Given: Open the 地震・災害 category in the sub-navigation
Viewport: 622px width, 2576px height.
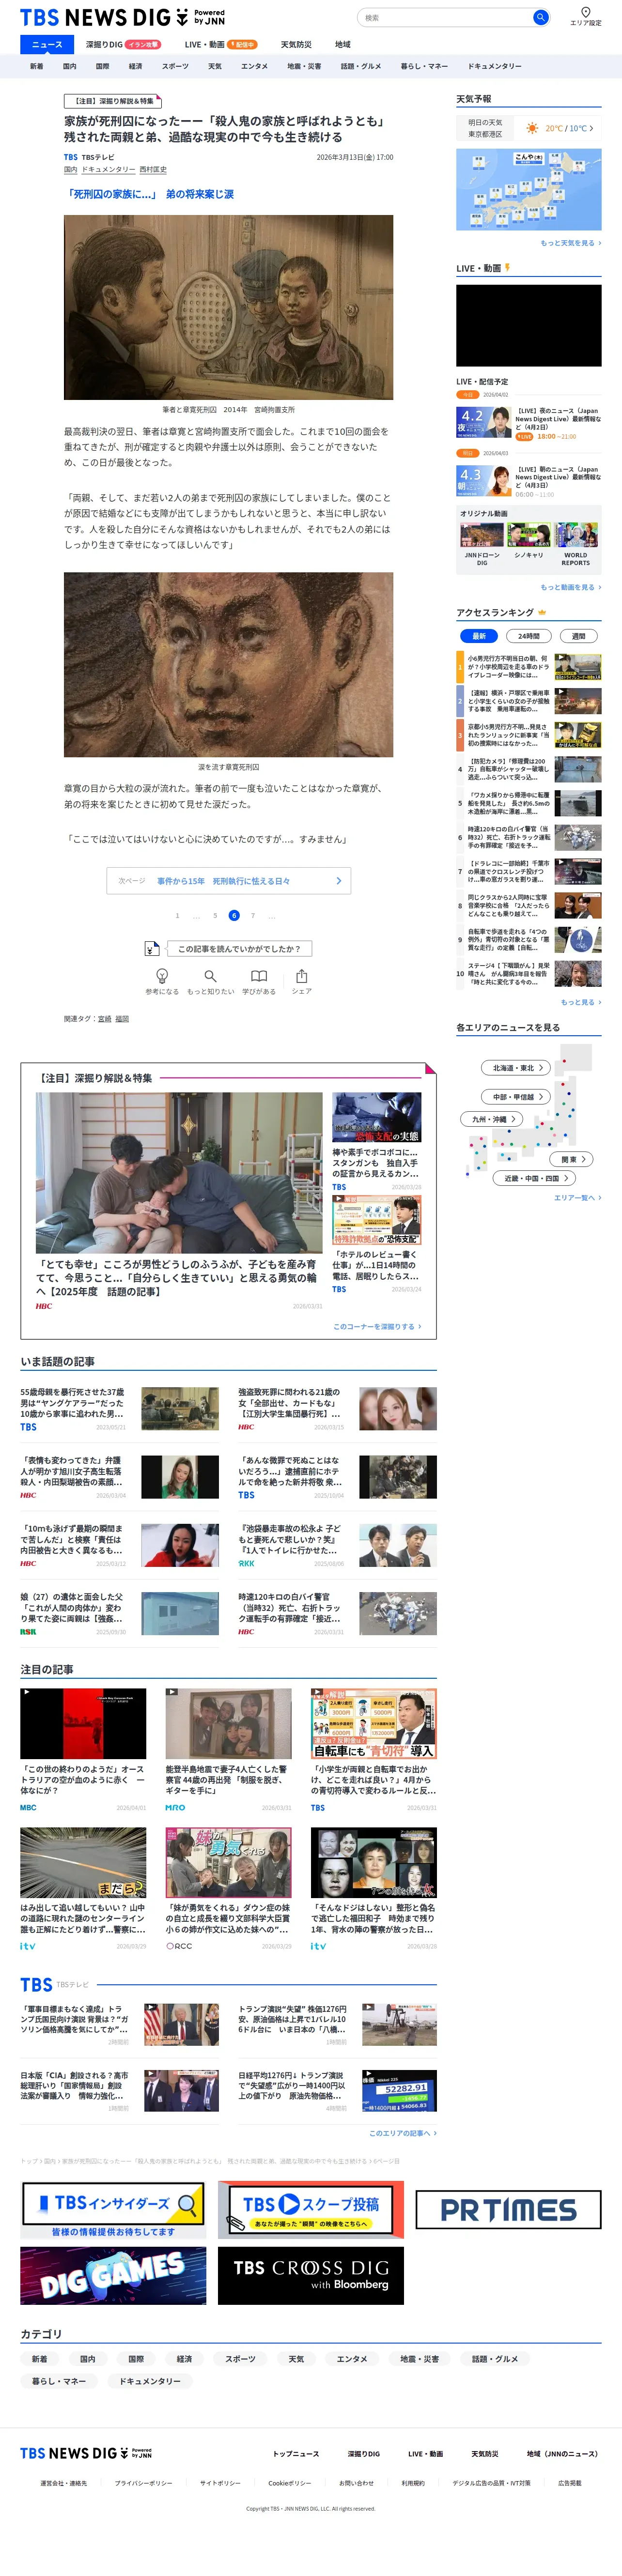Looking at the screenshot, I should coord(304,66).
